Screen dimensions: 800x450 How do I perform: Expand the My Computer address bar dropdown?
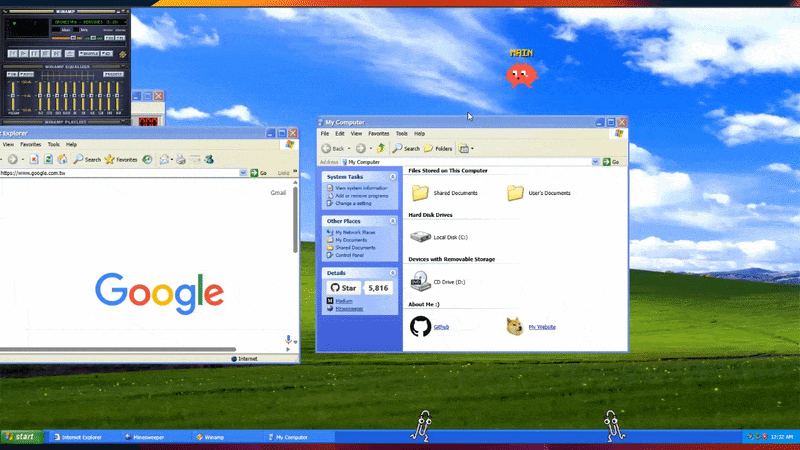[595, 162]
